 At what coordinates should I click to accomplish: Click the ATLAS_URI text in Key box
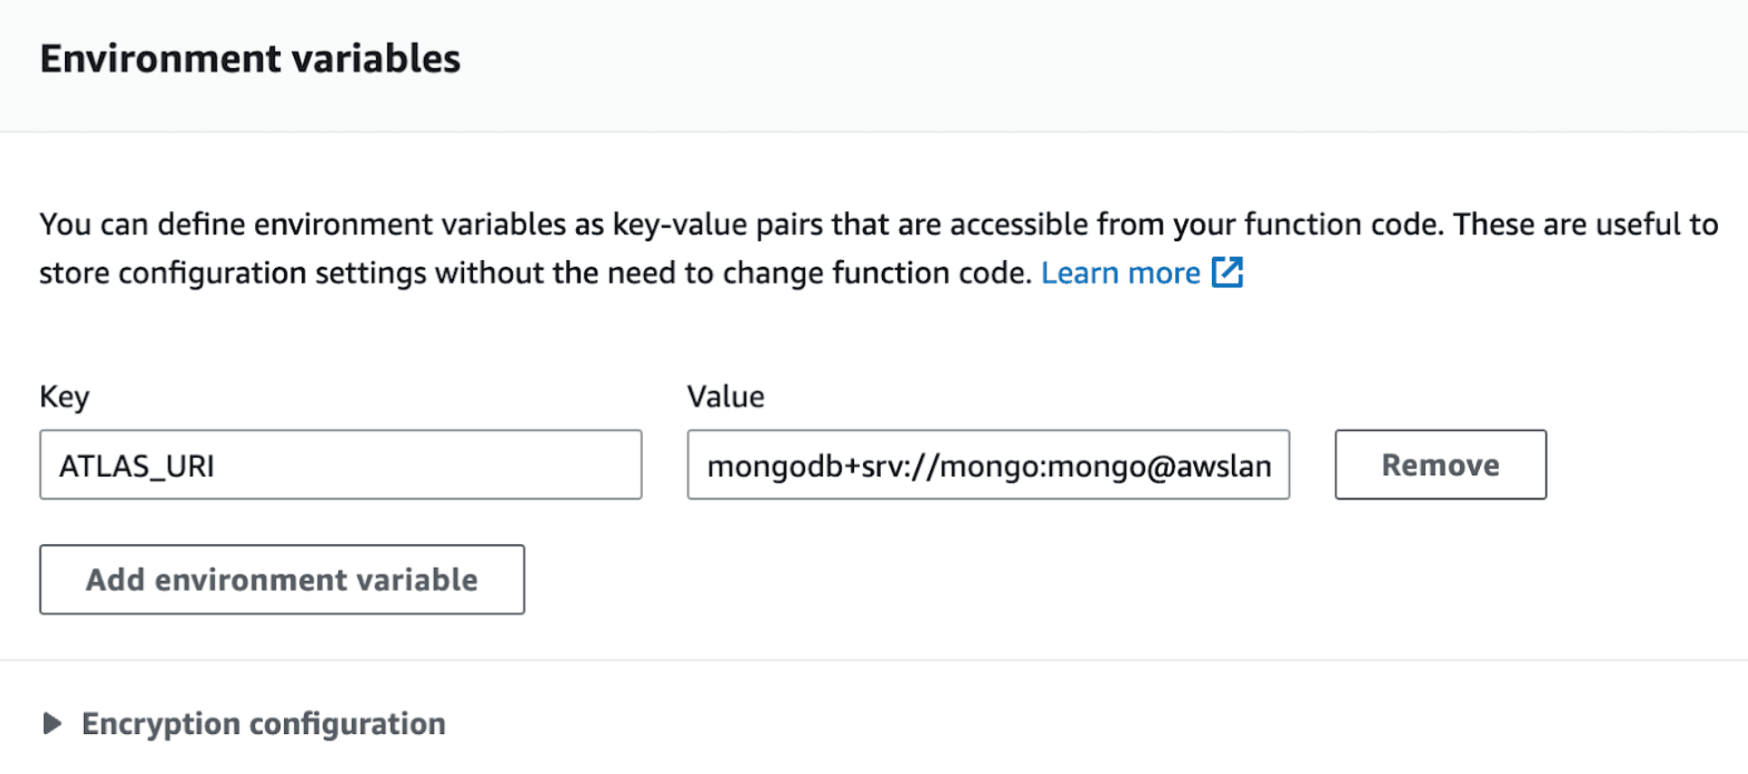pyautogui.click(x=137, y=466)
